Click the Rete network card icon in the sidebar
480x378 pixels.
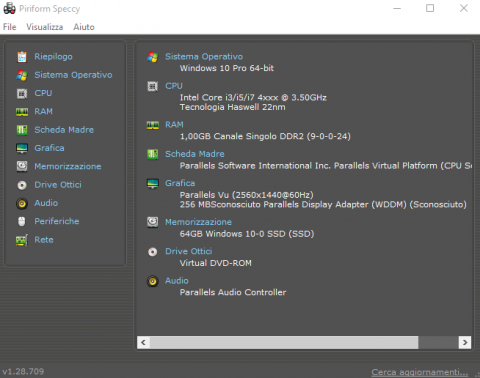[22, 240]
